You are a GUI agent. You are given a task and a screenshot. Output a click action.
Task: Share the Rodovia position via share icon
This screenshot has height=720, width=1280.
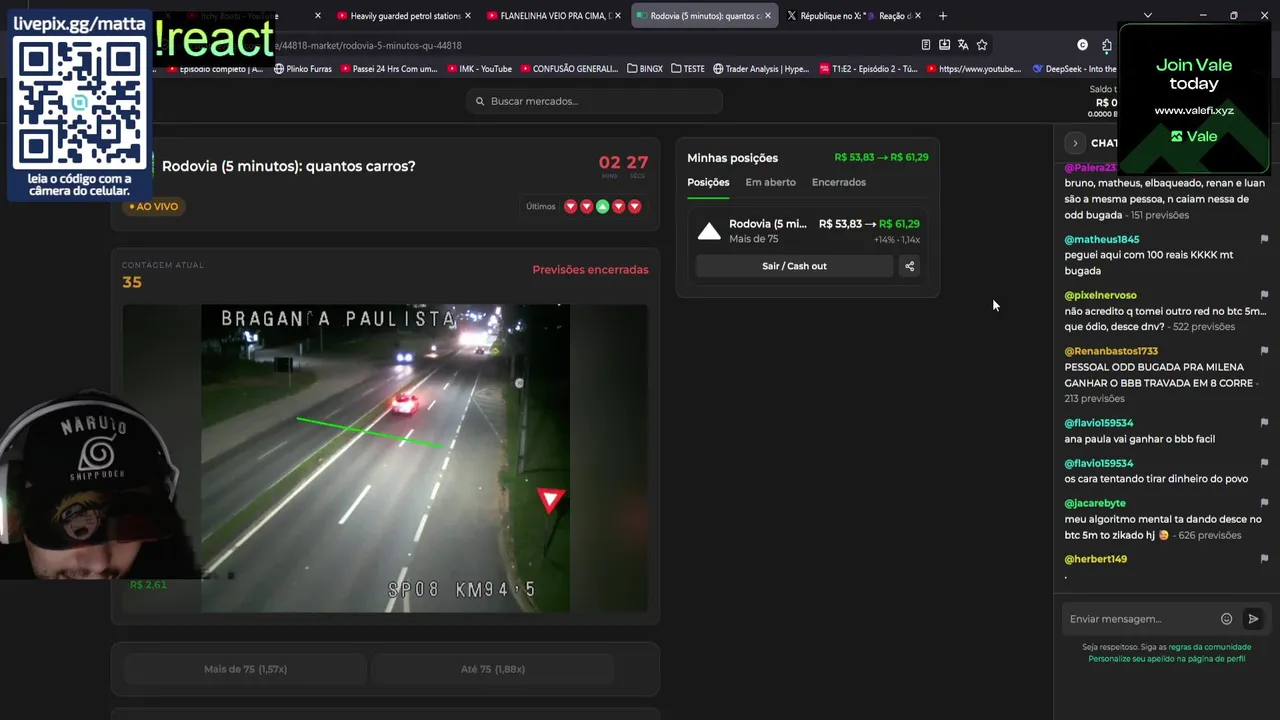[909, 266]
